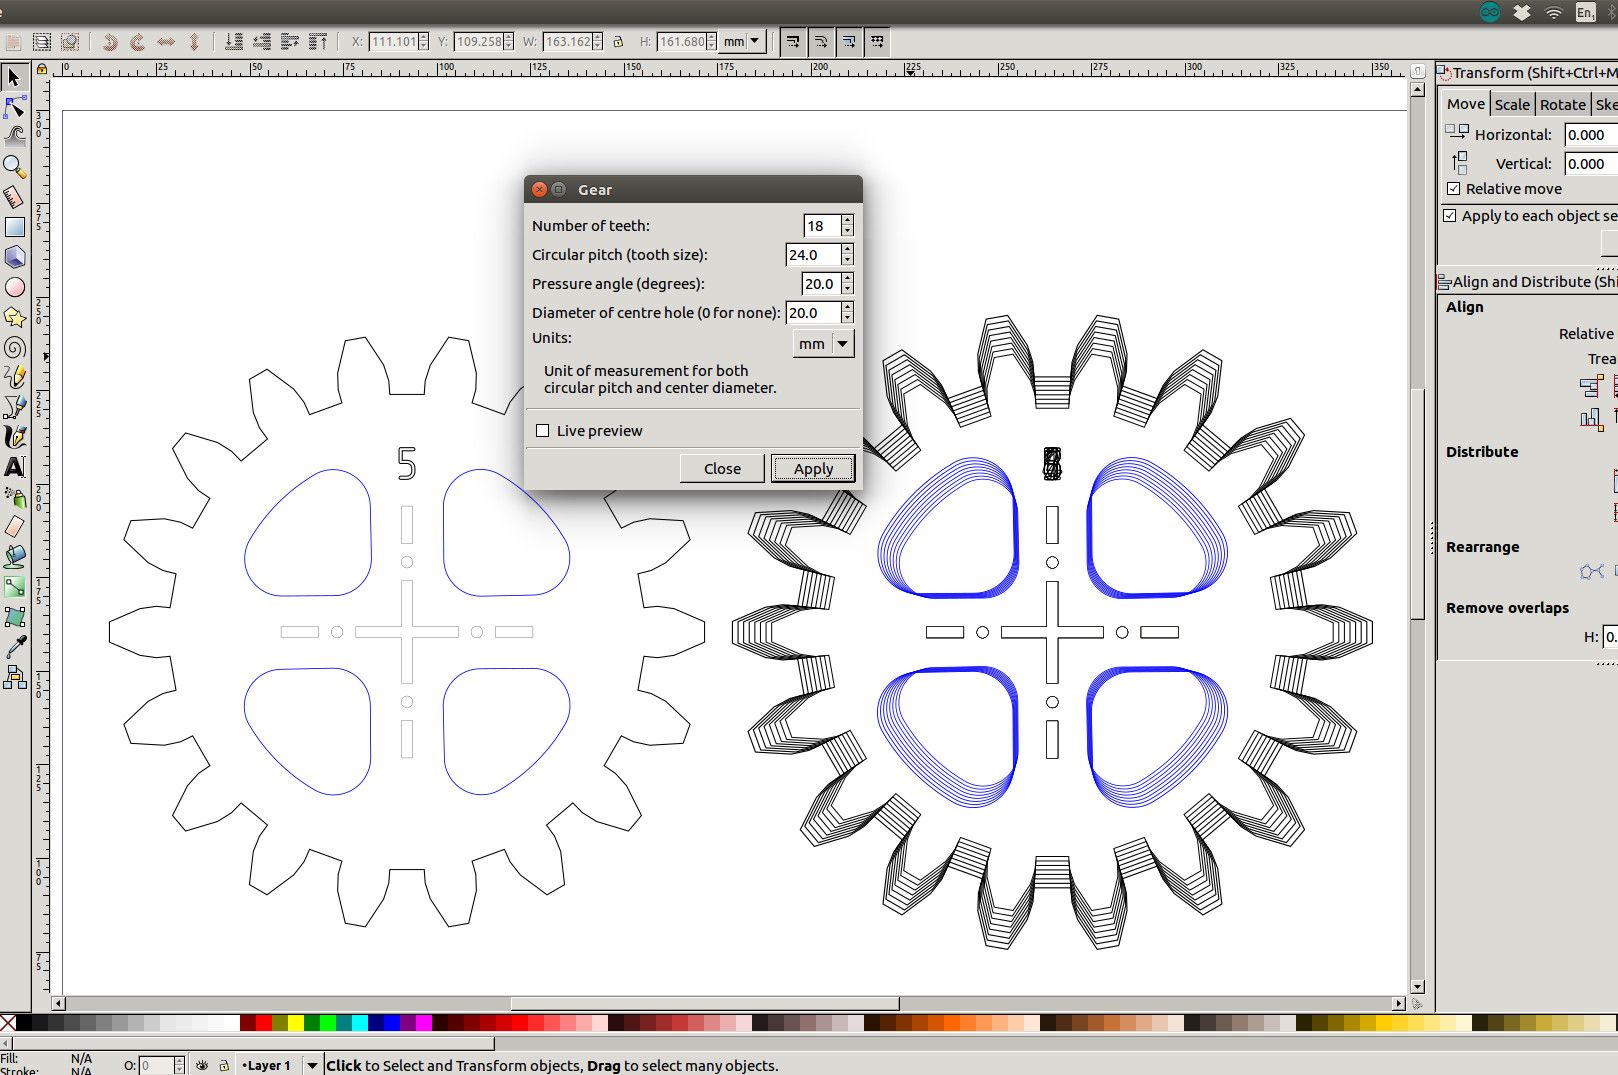Adjust the Circular pitch stepper
The image size is (1618, 1075).
(848, 255)
